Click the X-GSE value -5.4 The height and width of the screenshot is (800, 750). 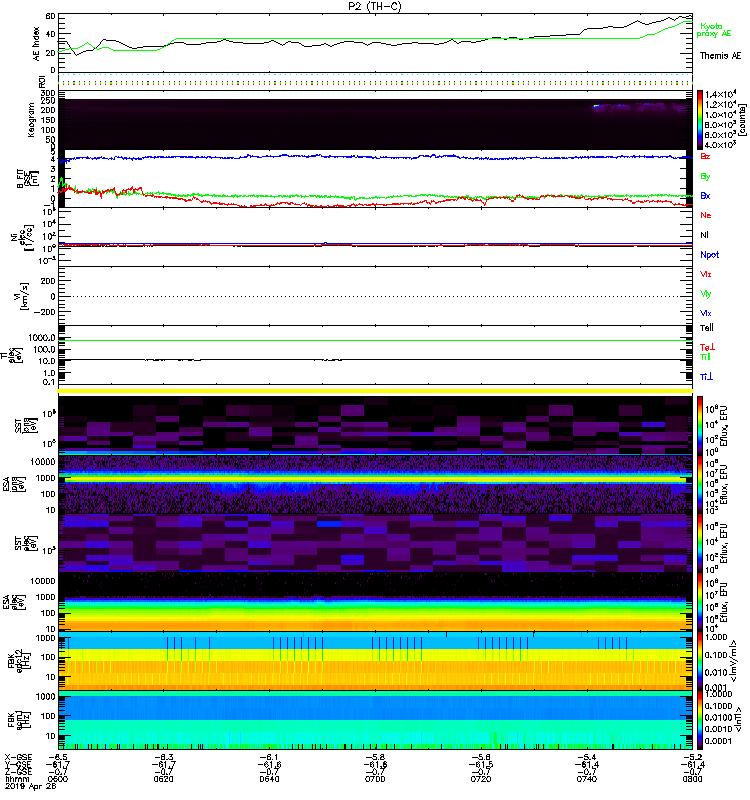coord(586,757)
